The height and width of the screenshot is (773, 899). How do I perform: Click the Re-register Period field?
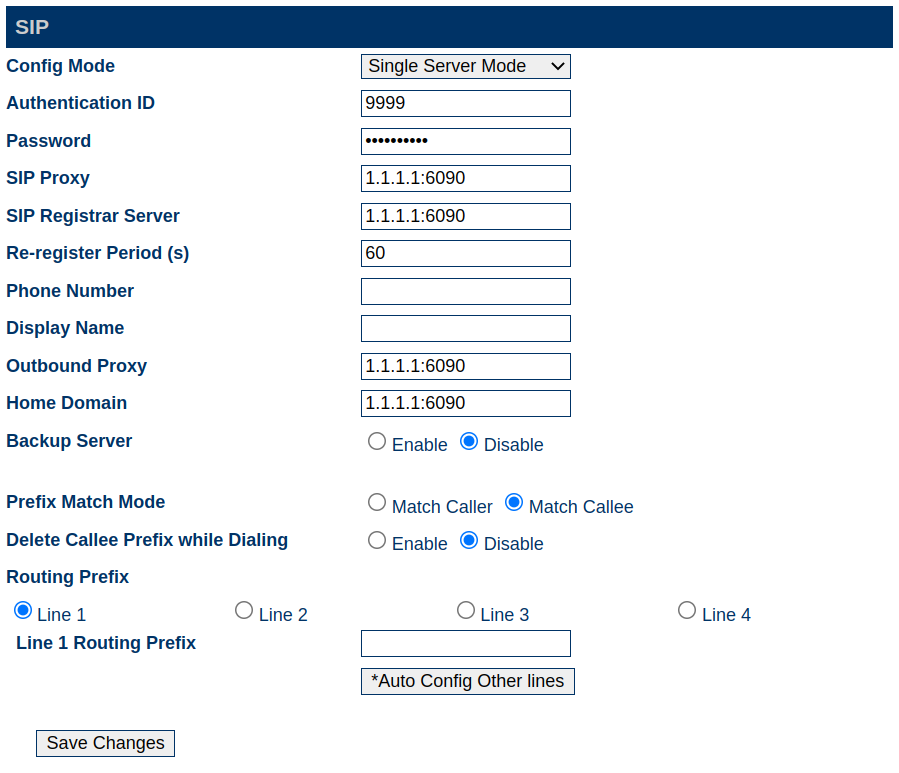tap(466, 253)
